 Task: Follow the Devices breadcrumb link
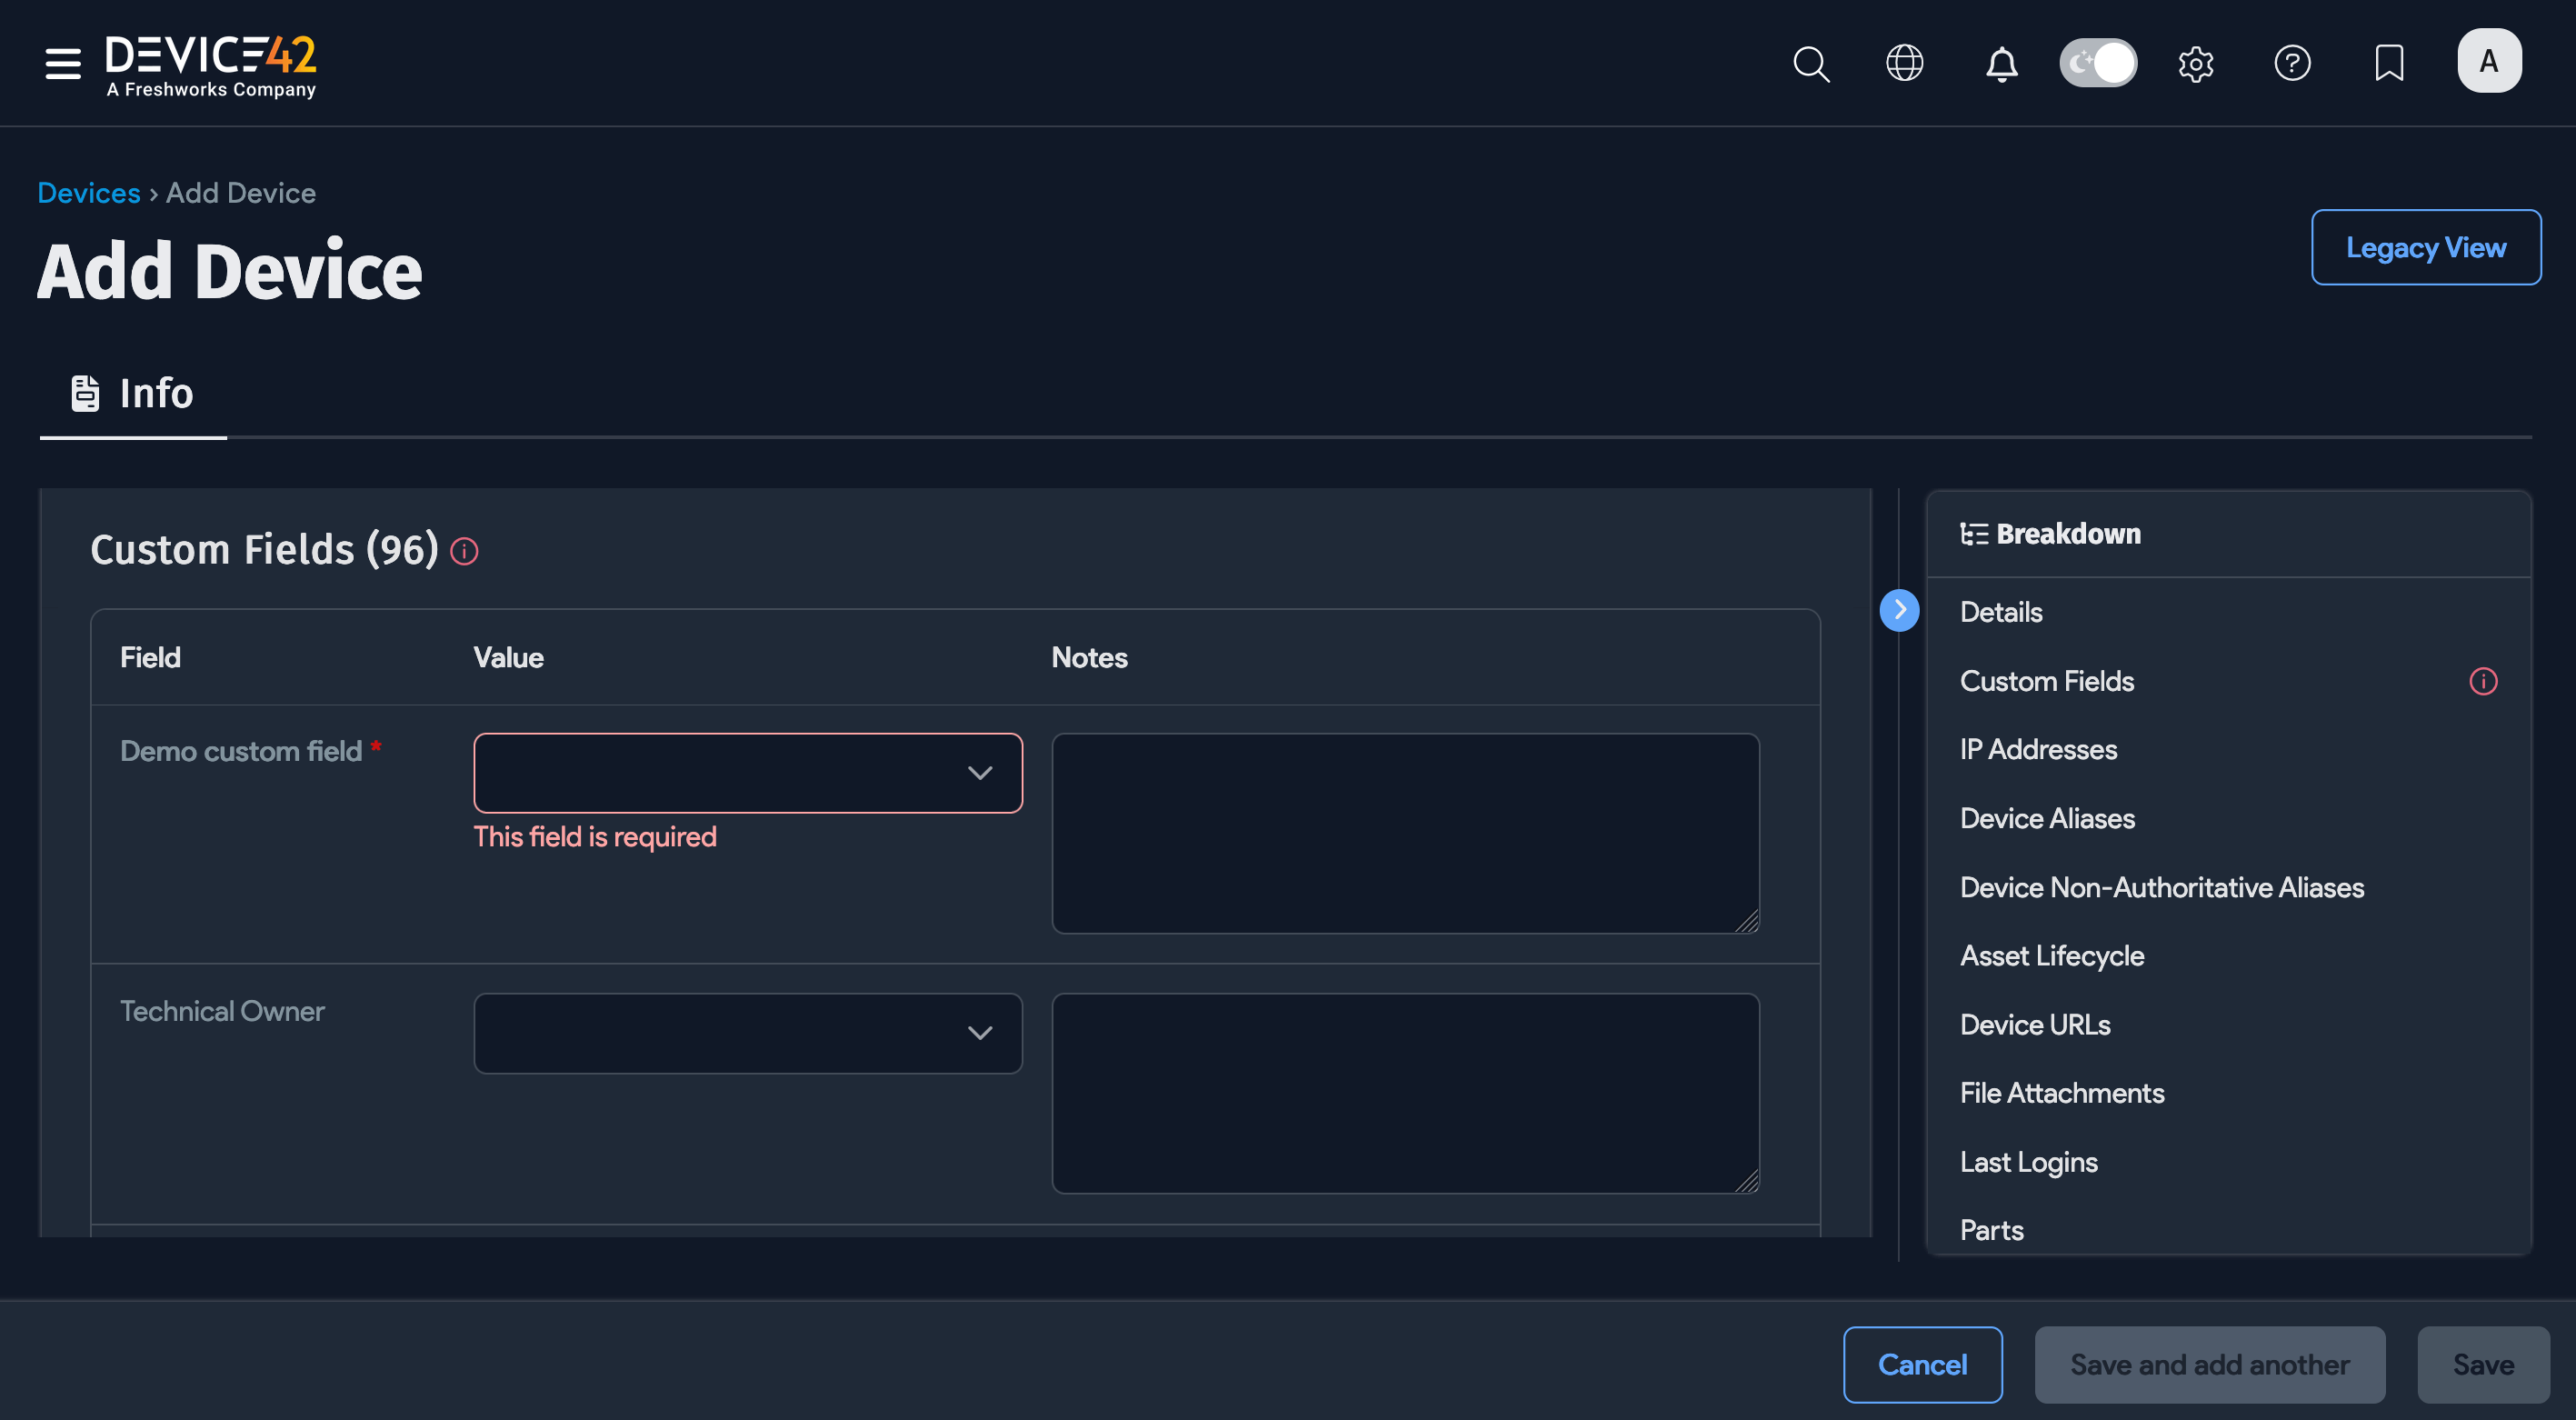(88, 193)
